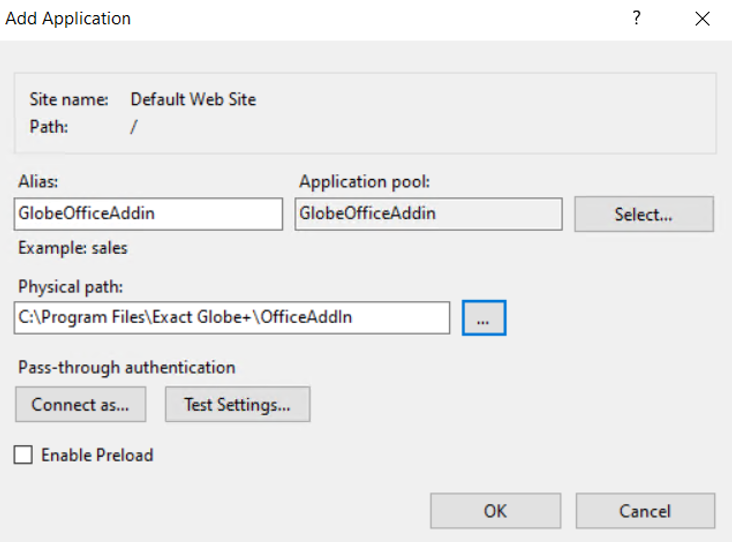The image size is (732, 542).
Task: Click the Pass-through authentication label
Action: pos(127,367)
